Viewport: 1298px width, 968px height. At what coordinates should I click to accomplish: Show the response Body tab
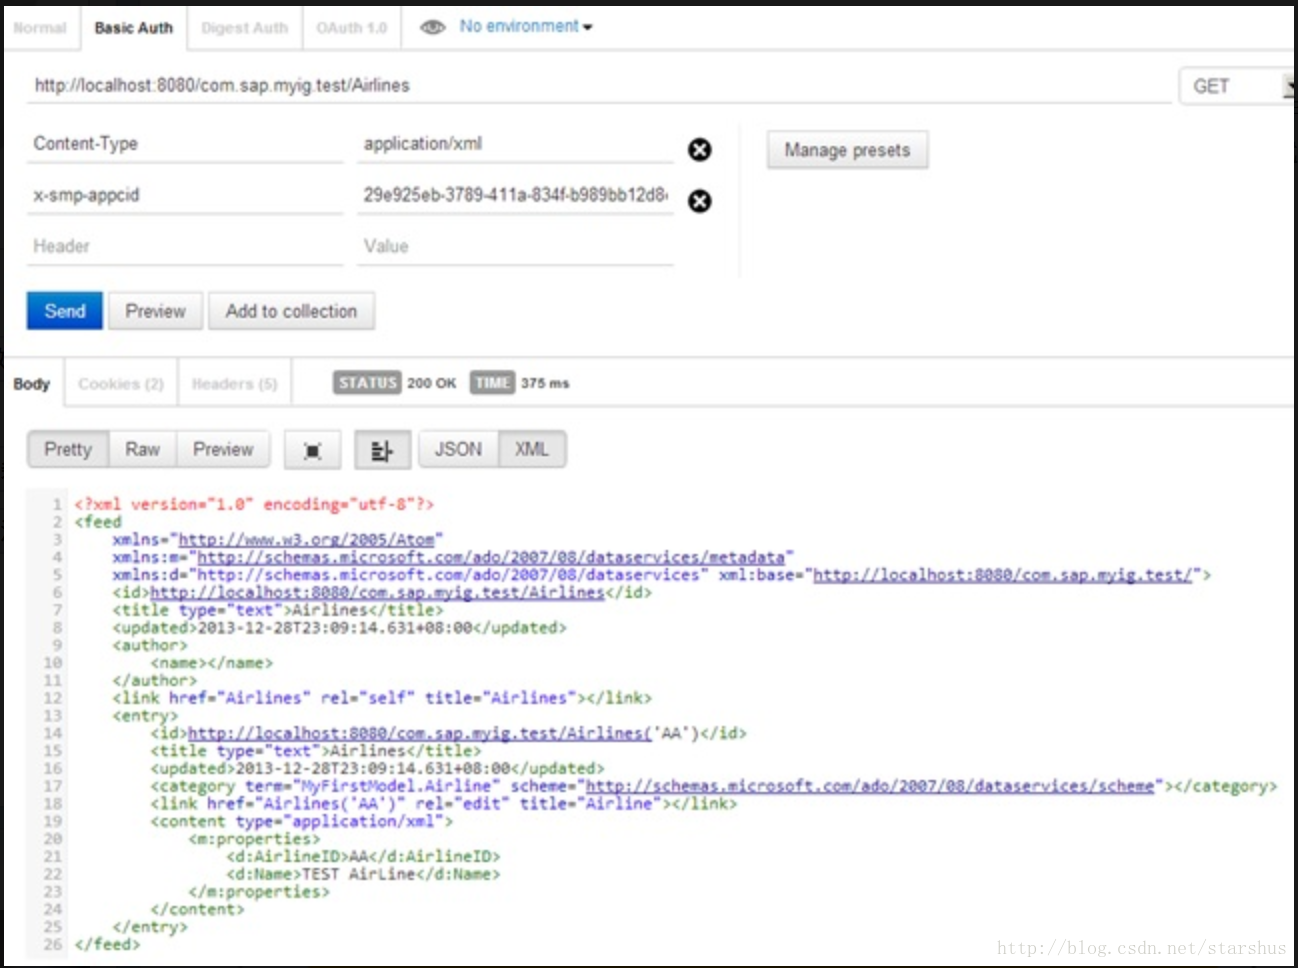(32, 384)
